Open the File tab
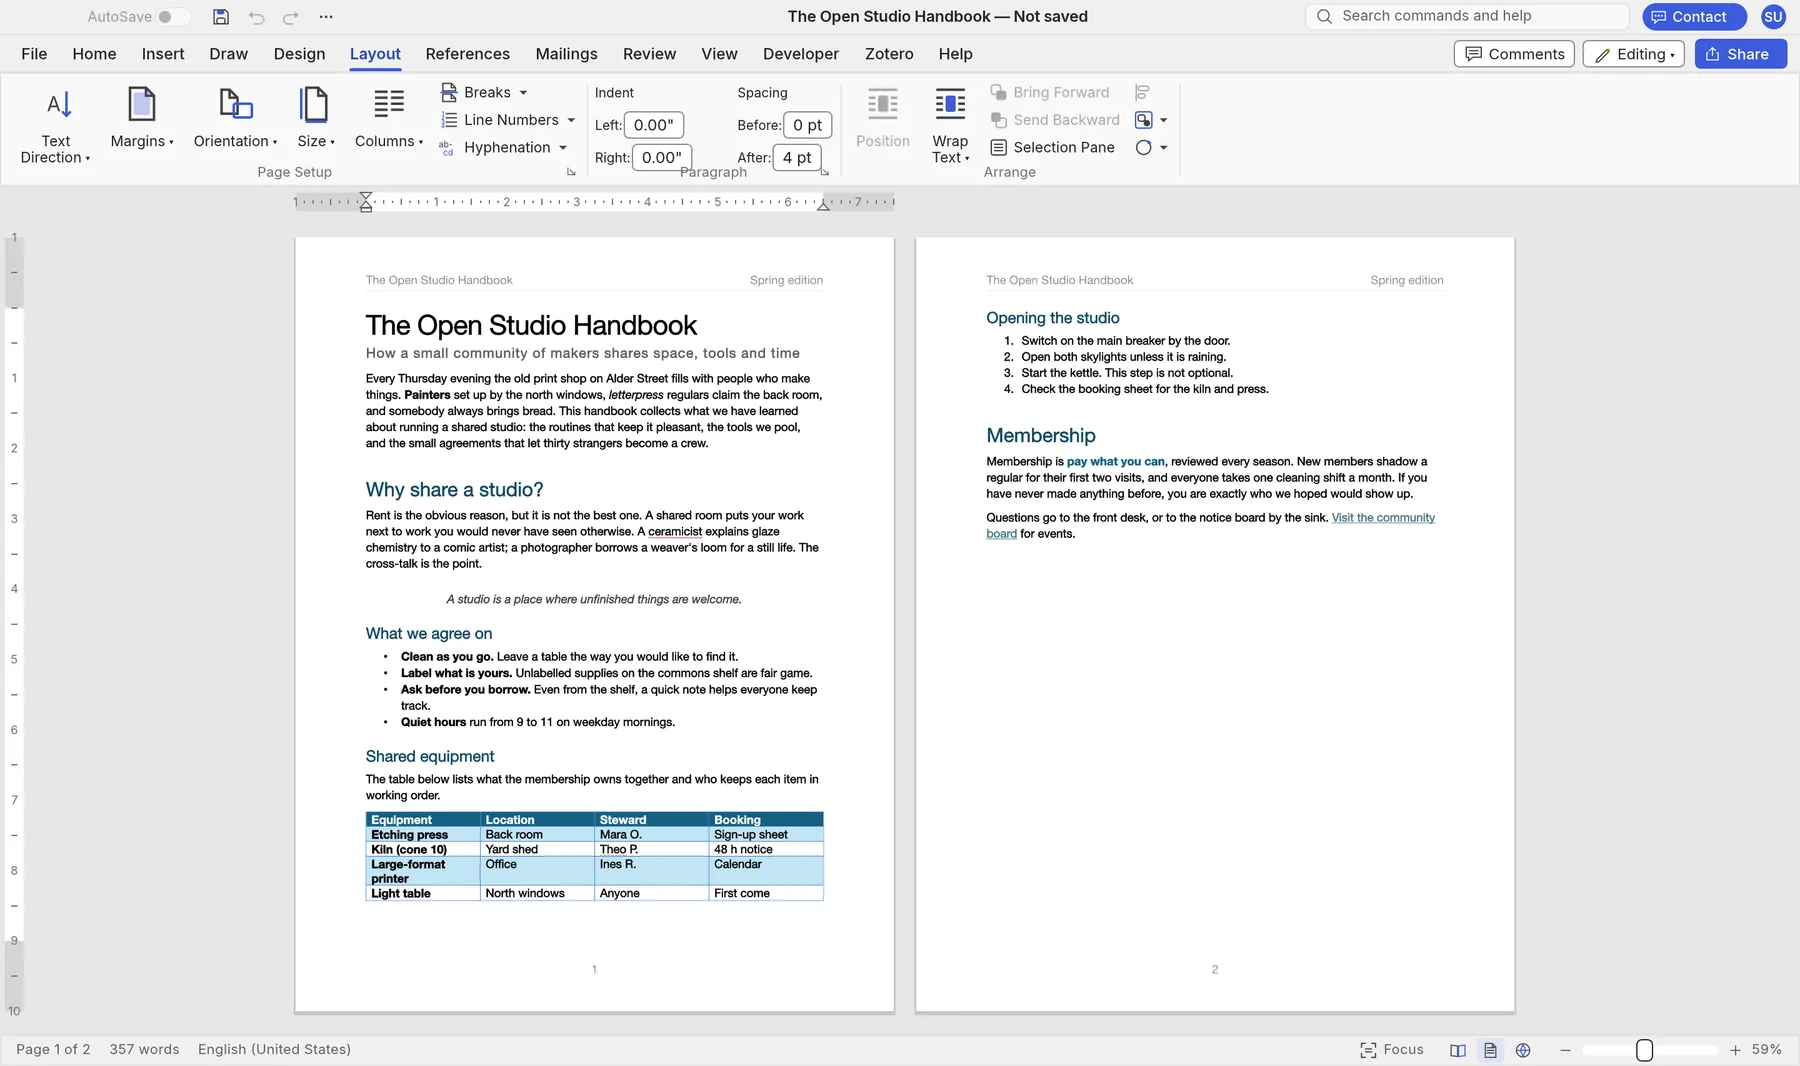 click(x=34, y=54)
